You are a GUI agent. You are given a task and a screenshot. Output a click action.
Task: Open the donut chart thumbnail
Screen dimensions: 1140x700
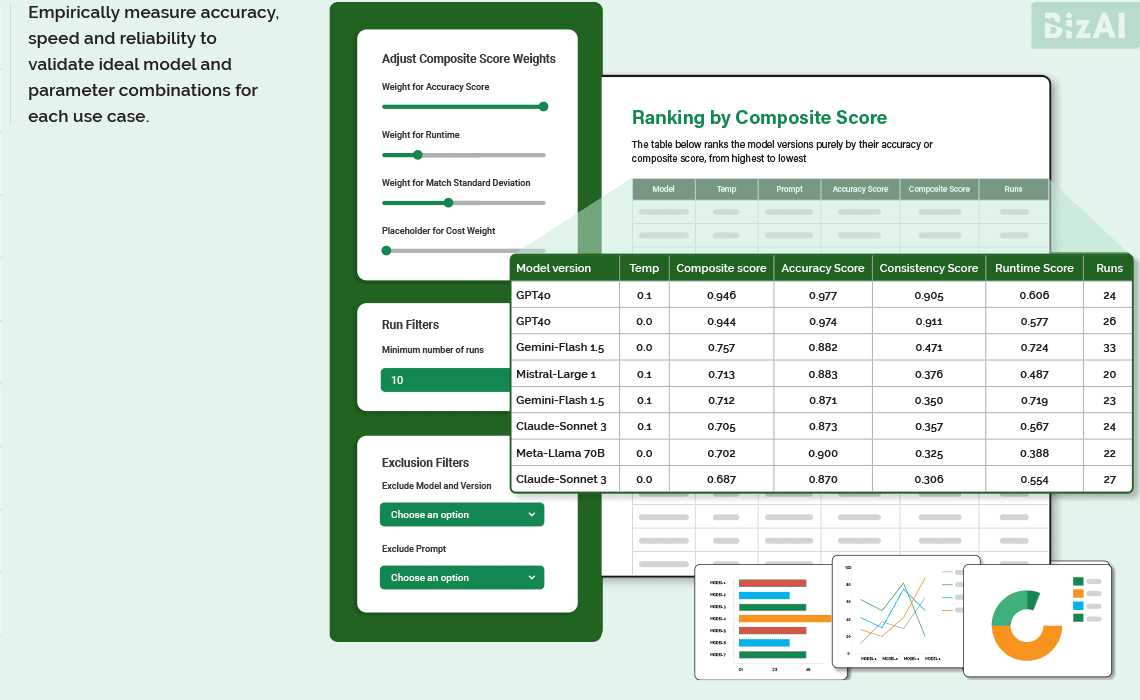tap(1037, 620)
